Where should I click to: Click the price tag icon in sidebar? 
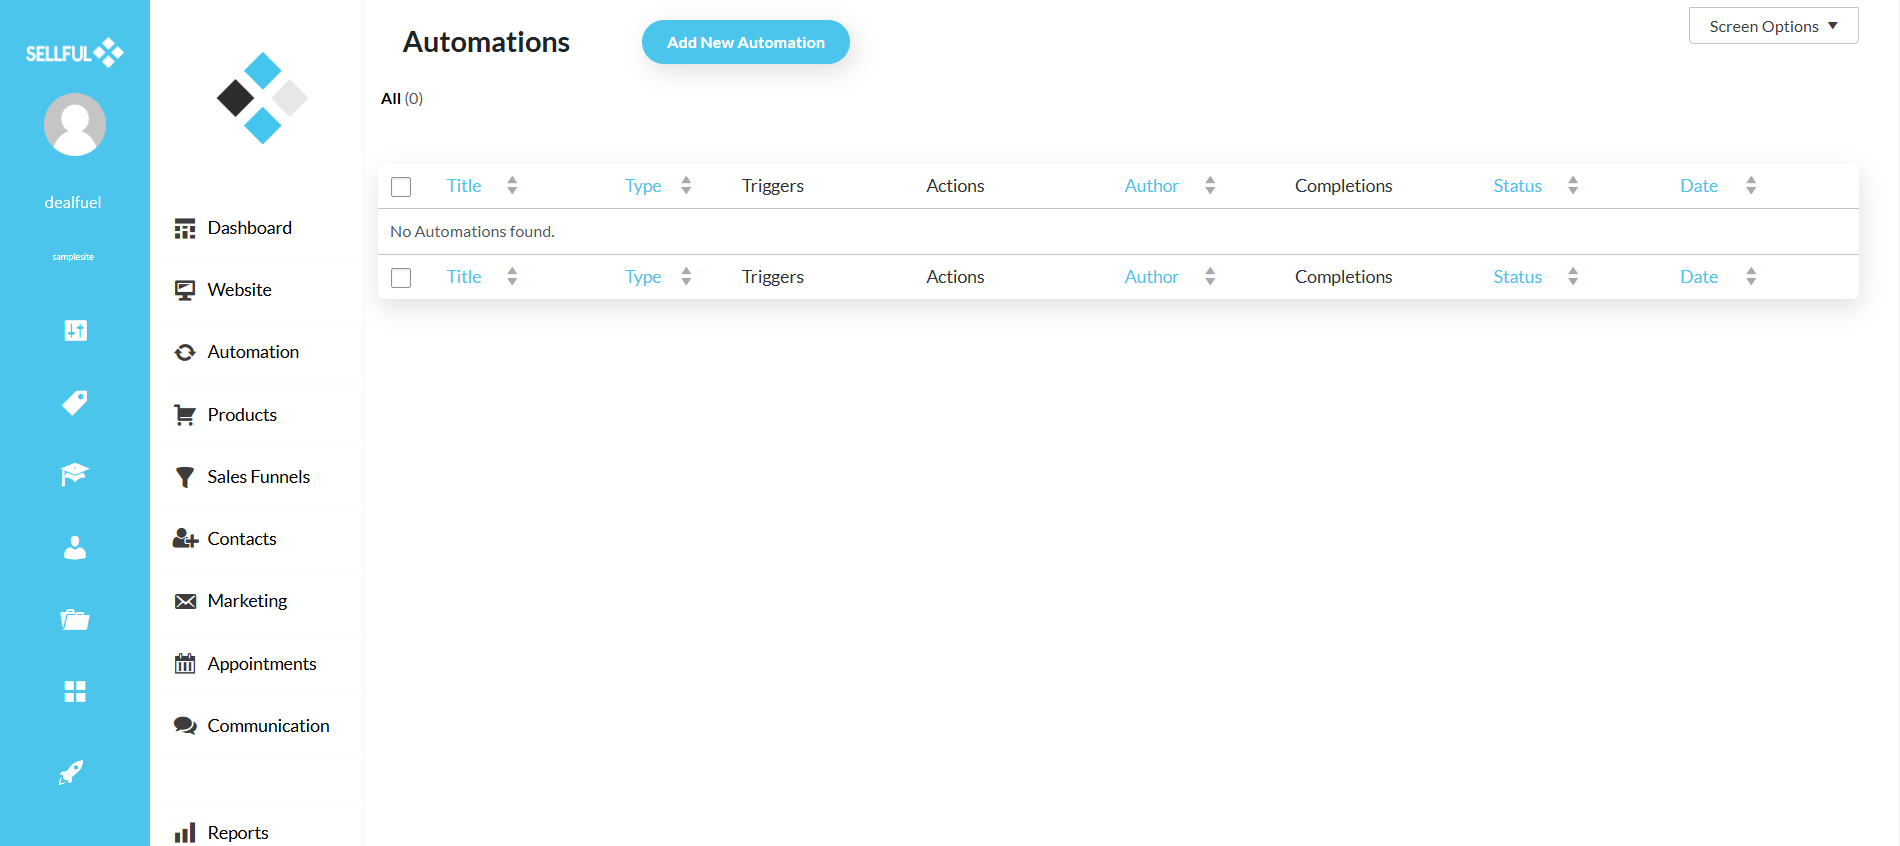point(74,402)
